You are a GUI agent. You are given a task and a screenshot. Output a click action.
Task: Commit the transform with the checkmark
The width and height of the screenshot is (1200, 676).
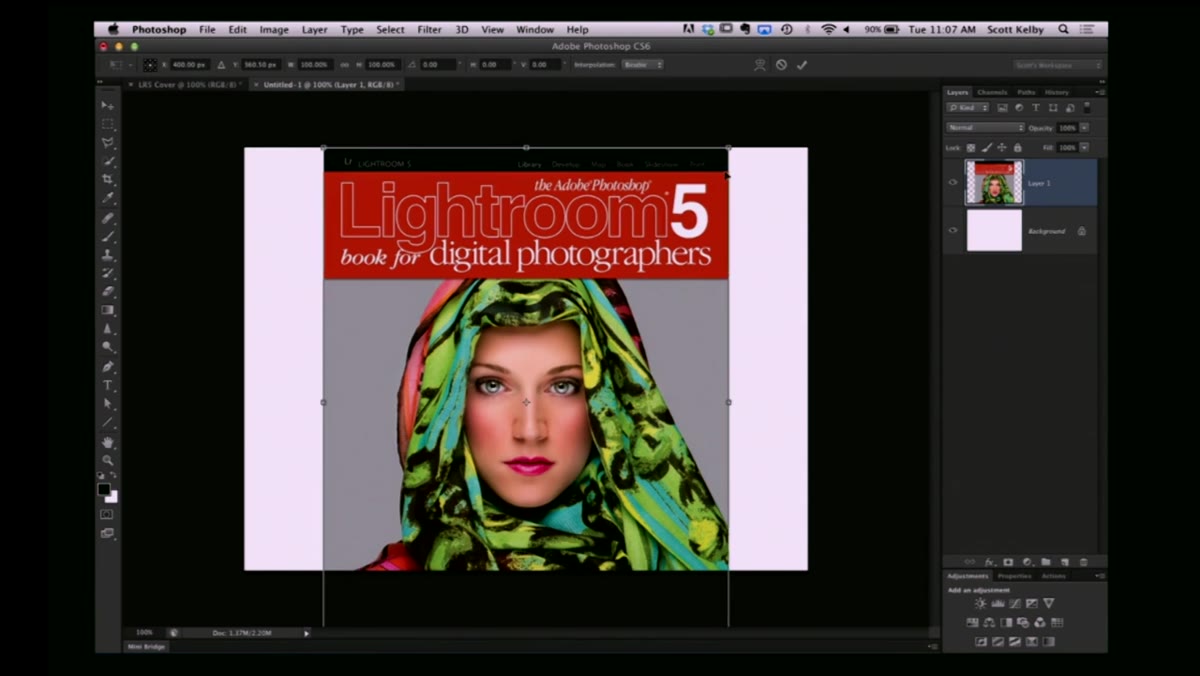(802, 65)
